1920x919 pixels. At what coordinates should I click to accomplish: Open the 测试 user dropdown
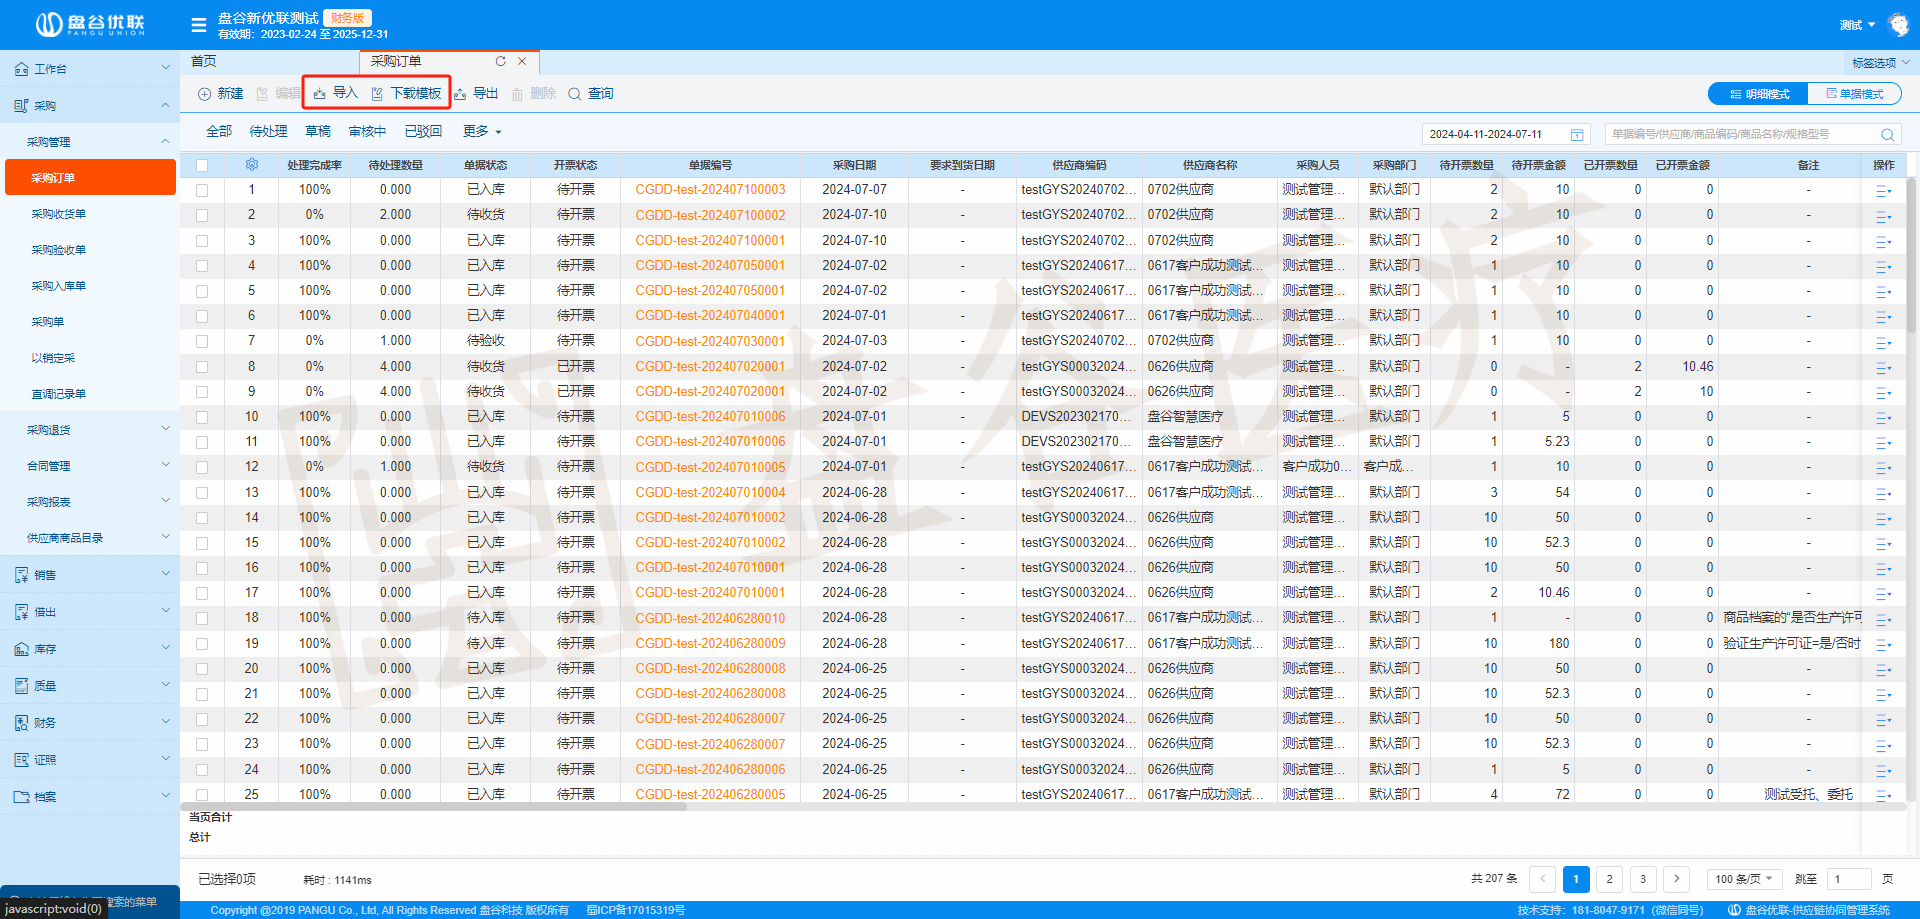pyautogui.click(x=1857, y=25)
